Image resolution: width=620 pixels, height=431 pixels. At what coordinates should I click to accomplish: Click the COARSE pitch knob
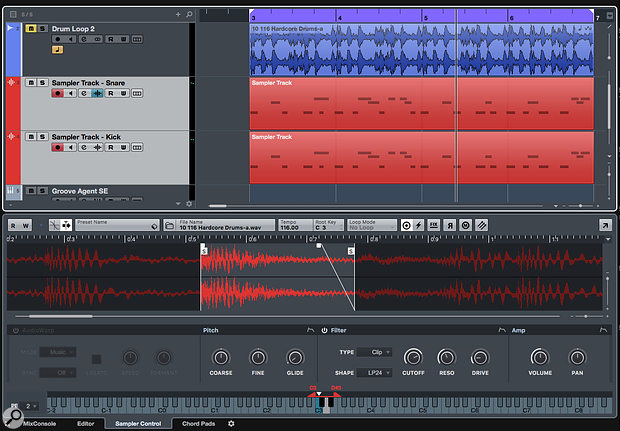coord(221,357)
